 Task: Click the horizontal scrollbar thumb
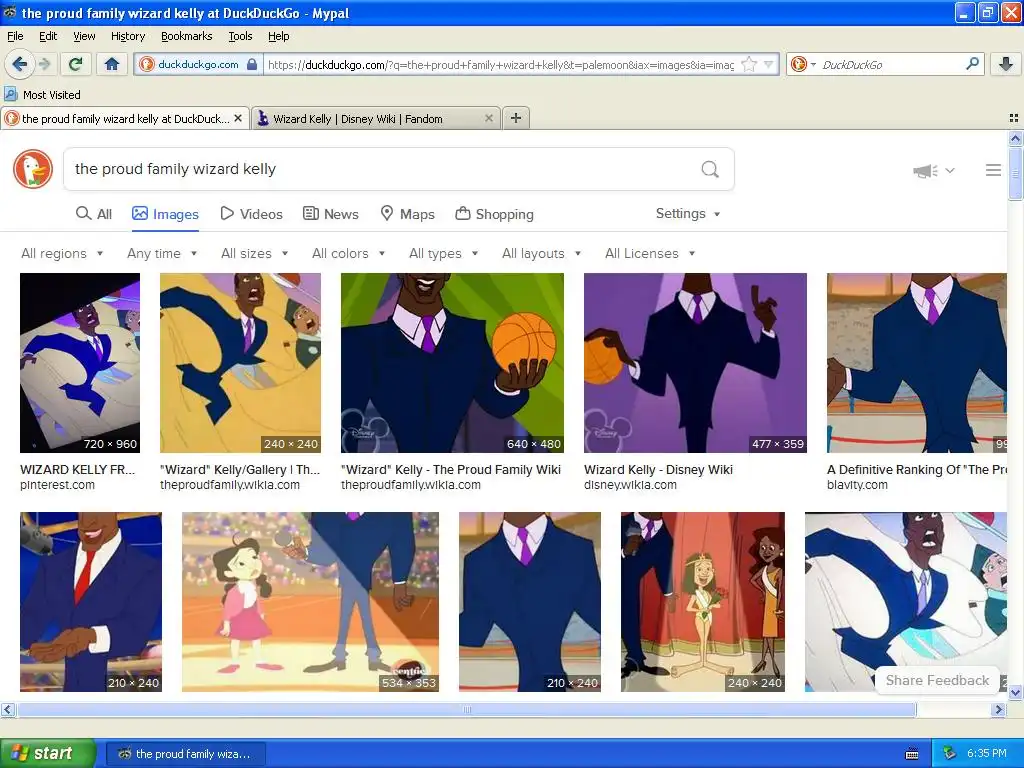click(x=466, y=710)
